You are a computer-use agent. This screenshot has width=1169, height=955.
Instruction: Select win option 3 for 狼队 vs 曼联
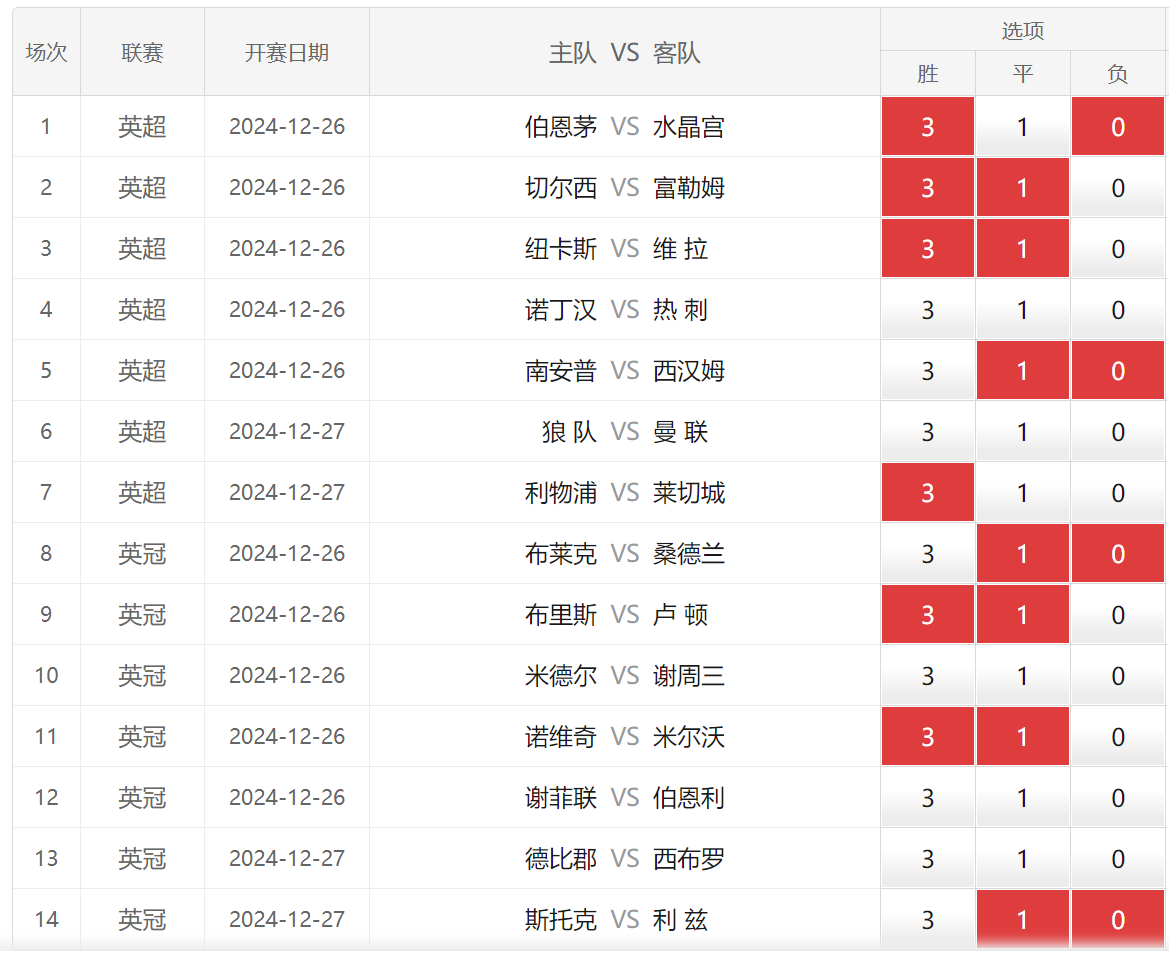[x=927, y=432]
